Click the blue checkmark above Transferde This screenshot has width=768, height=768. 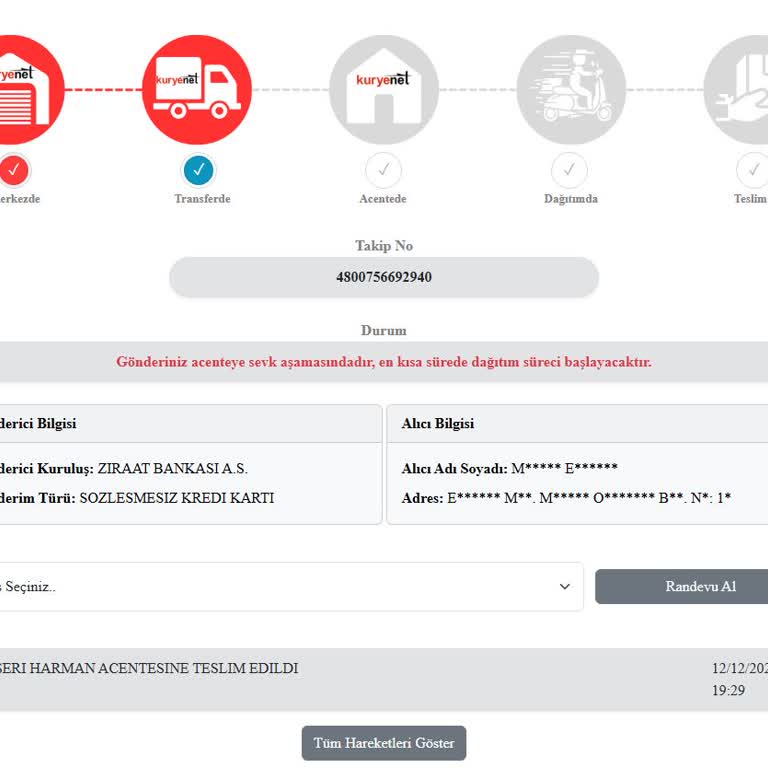pyautogui.click(x=198, y=170)
